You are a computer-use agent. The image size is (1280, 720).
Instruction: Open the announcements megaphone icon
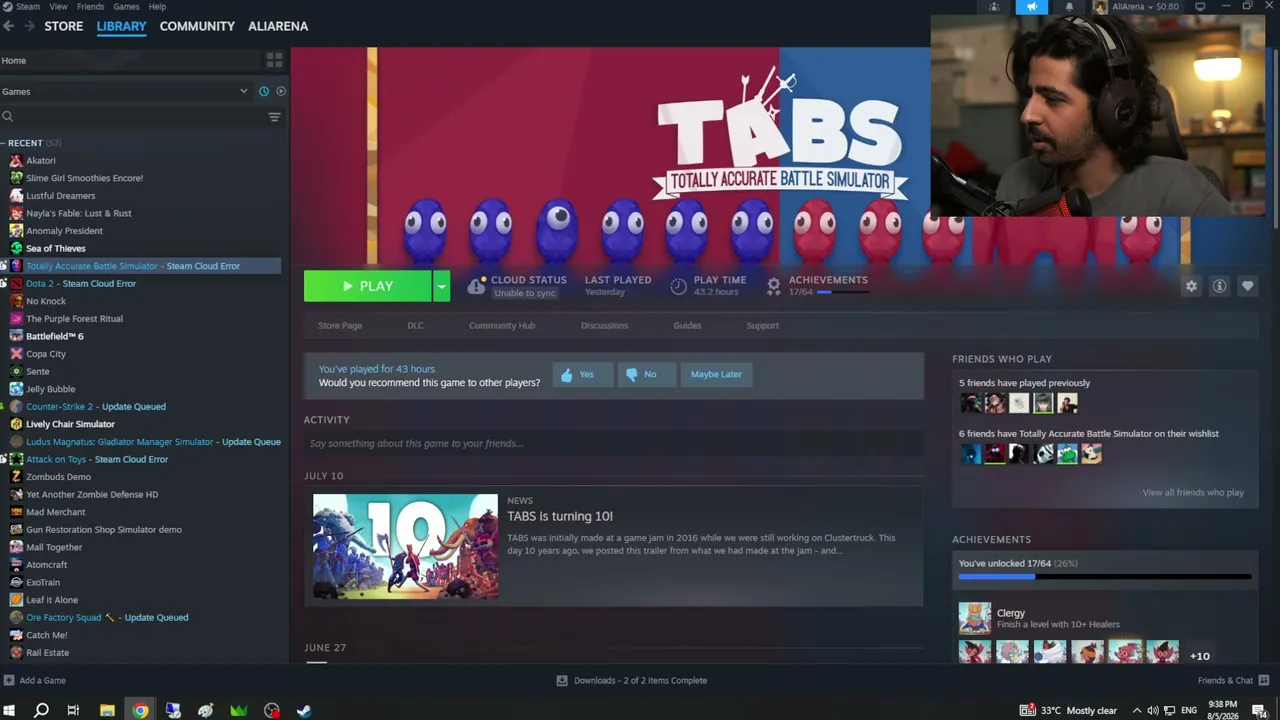1032,7
